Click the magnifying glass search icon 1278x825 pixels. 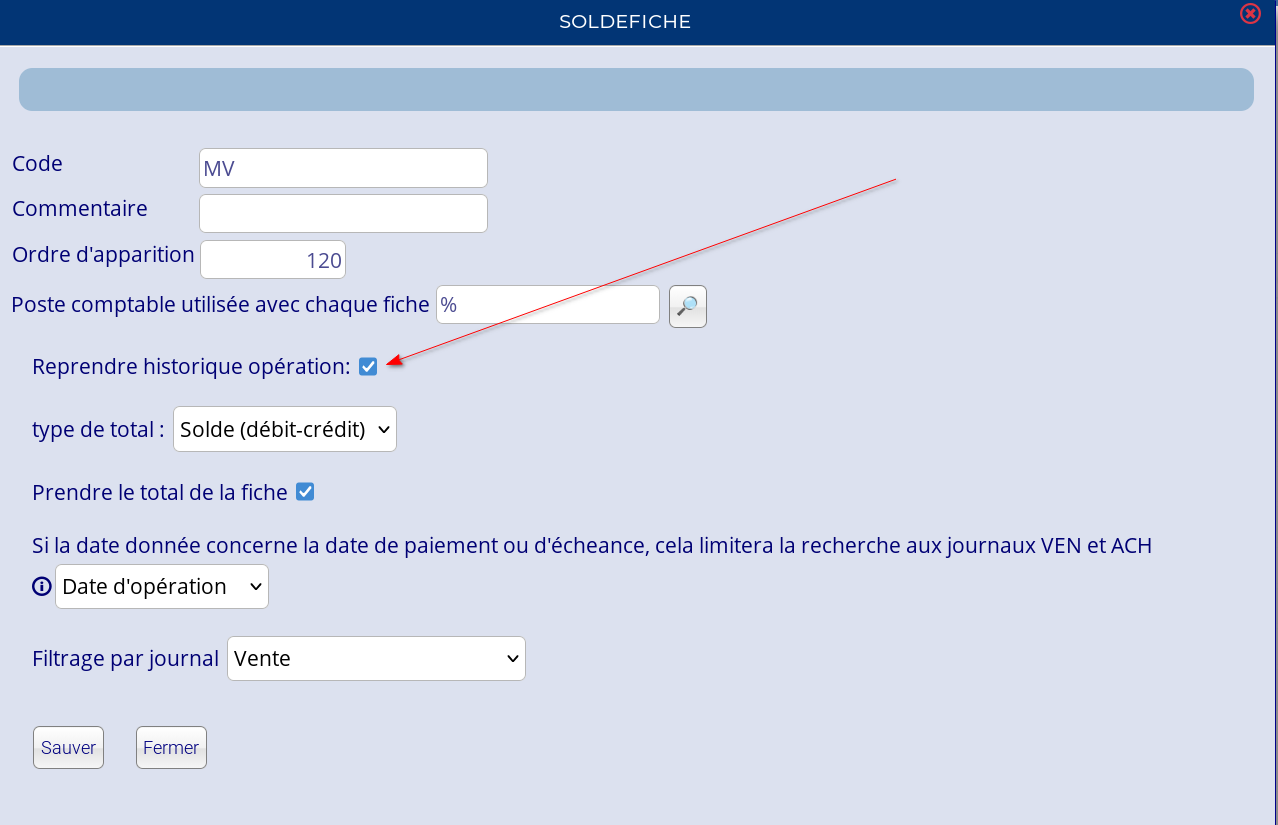pos(687,306)
